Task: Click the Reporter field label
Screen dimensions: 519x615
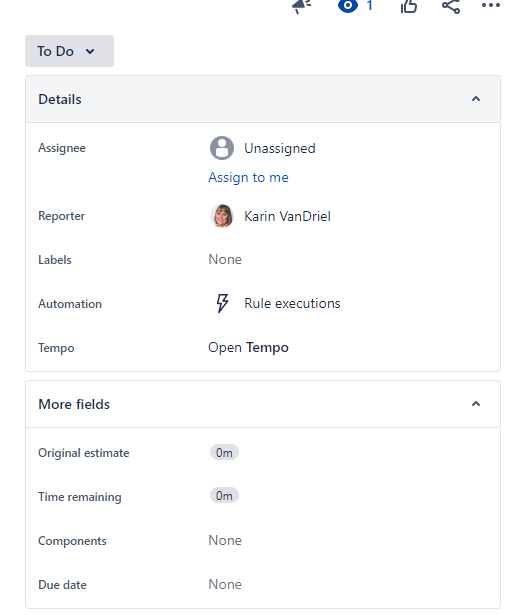Action: point(62,216)
